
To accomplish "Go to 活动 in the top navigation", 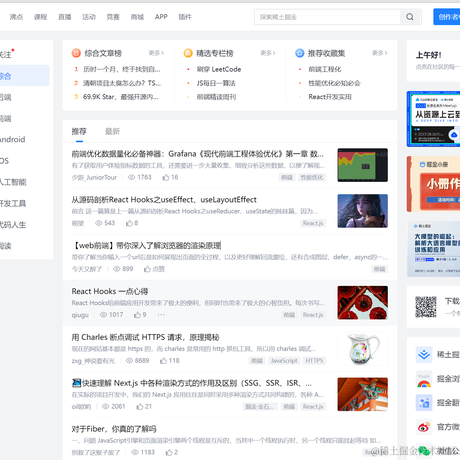I will point(89,17).
